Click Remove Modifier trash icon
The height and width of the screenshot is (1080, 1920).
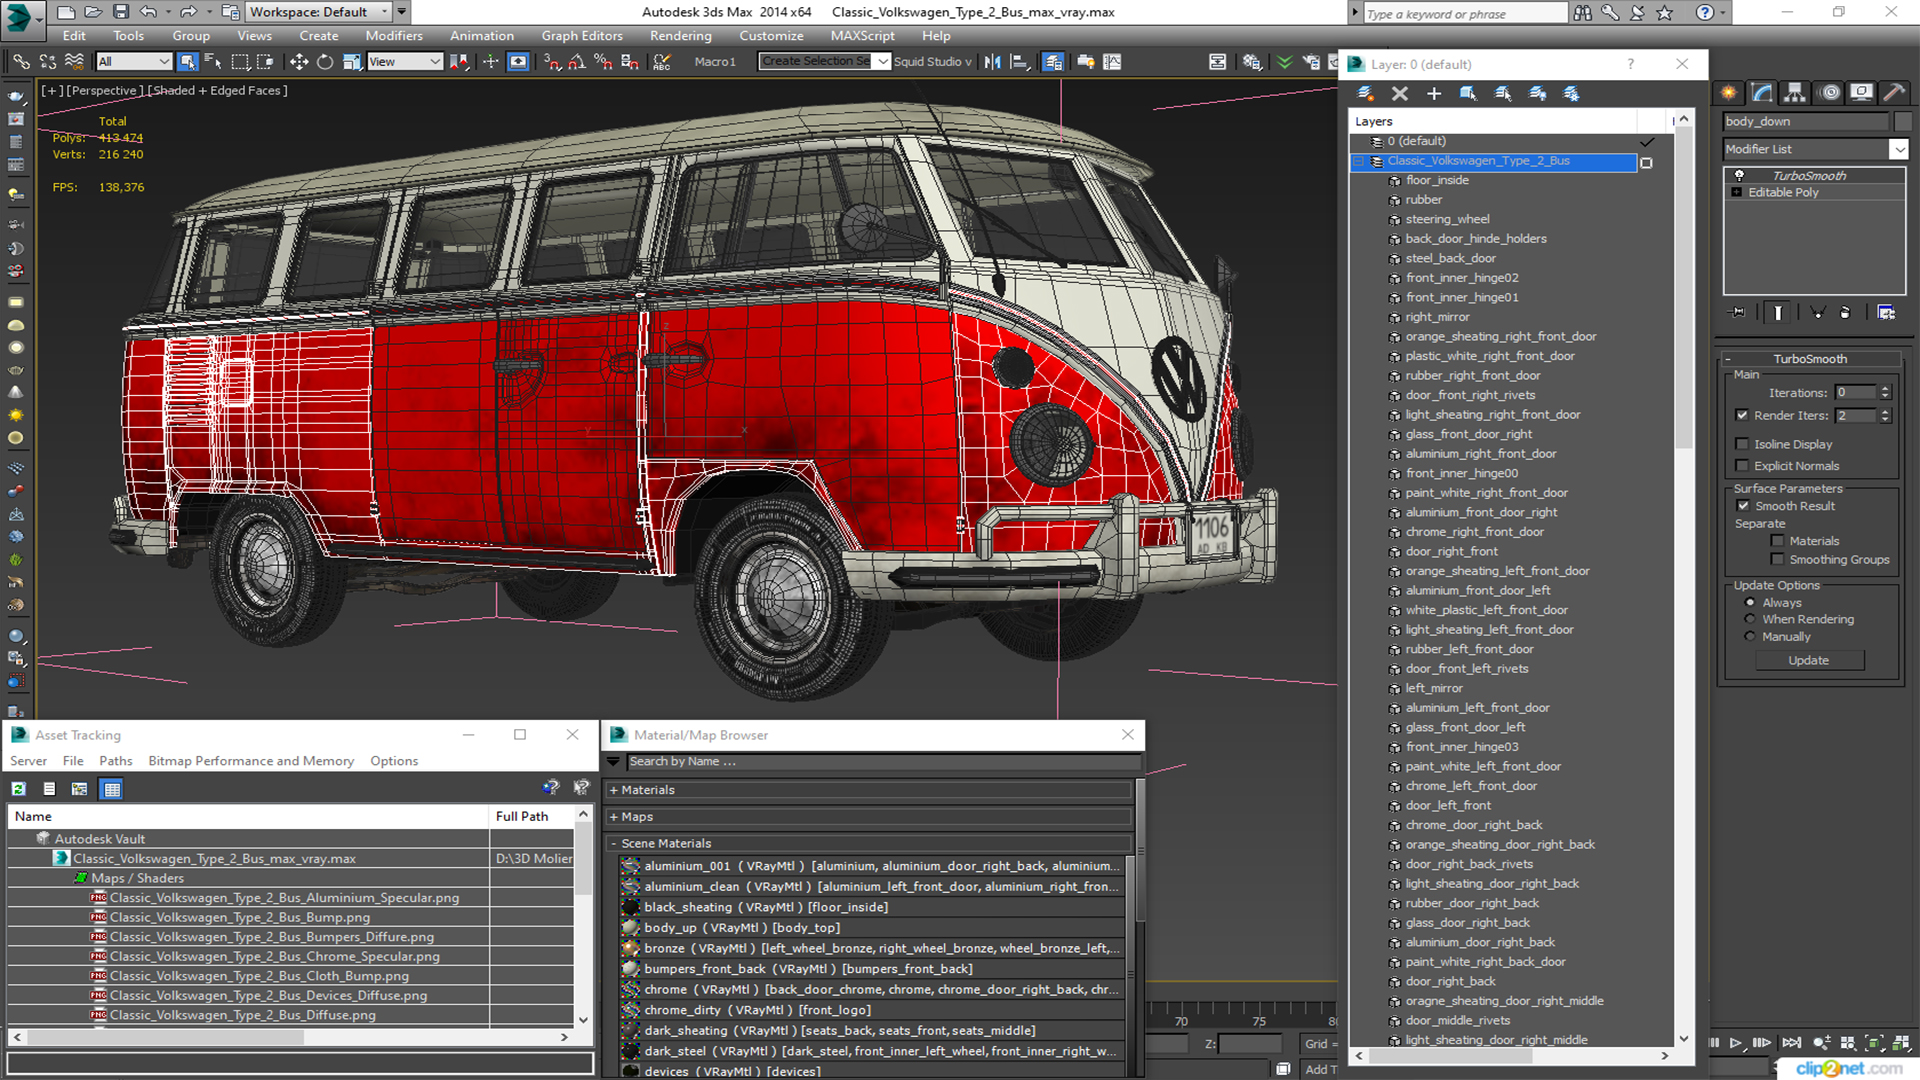[x=1845, y=313]
